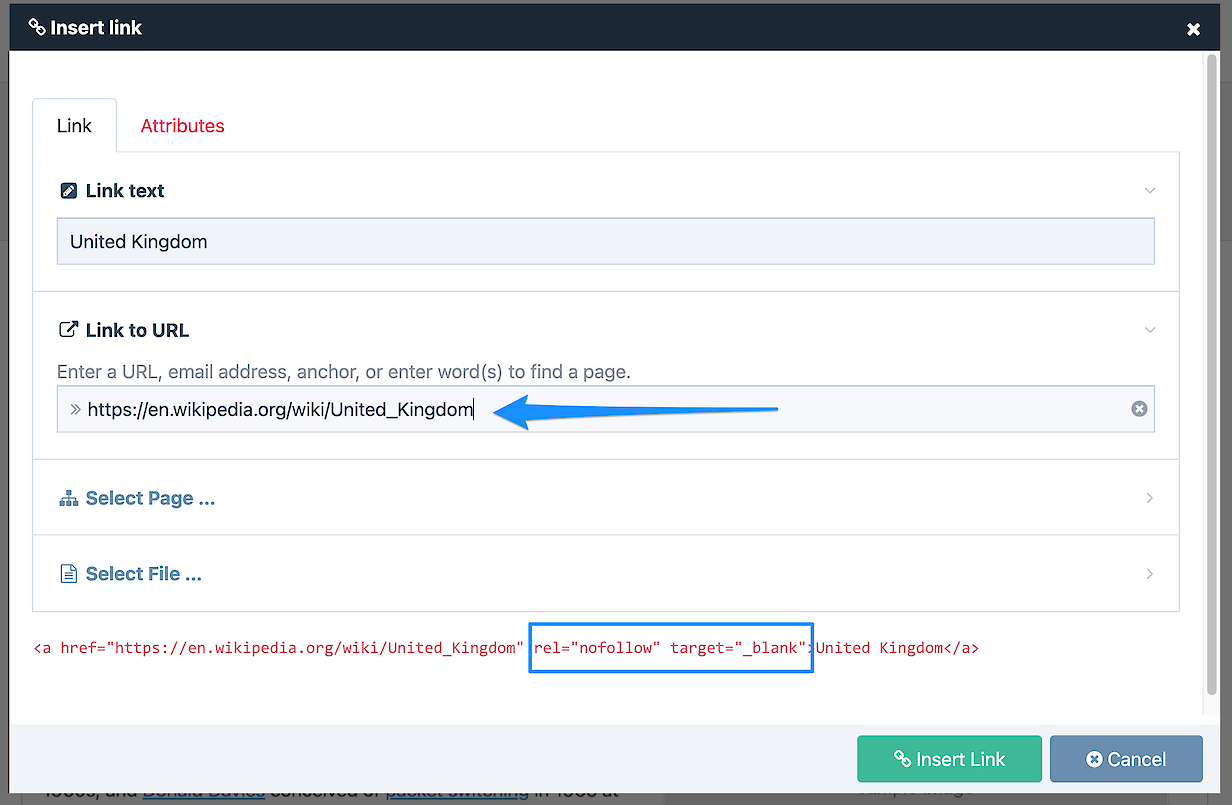1232x805 pixels.
Task: Cancel the link insertion
Action: click(1126, 759)
